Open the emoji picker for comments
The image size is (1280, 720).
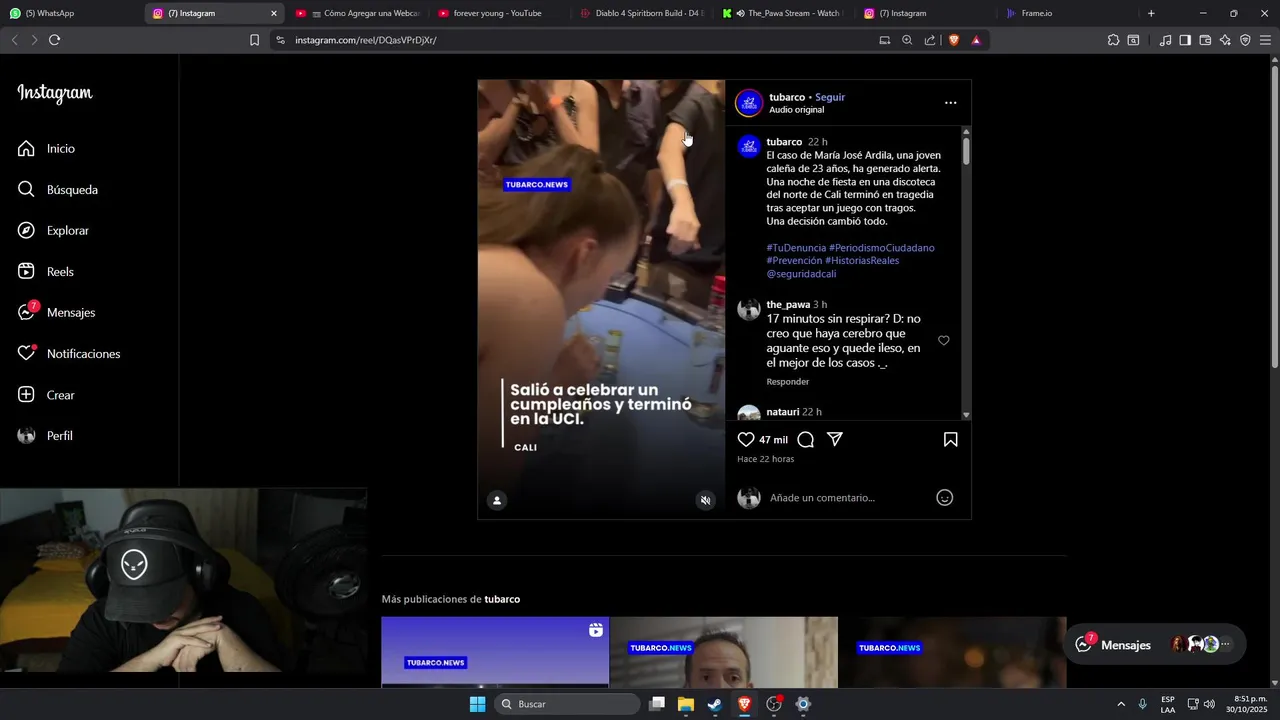tap(944, 498)
